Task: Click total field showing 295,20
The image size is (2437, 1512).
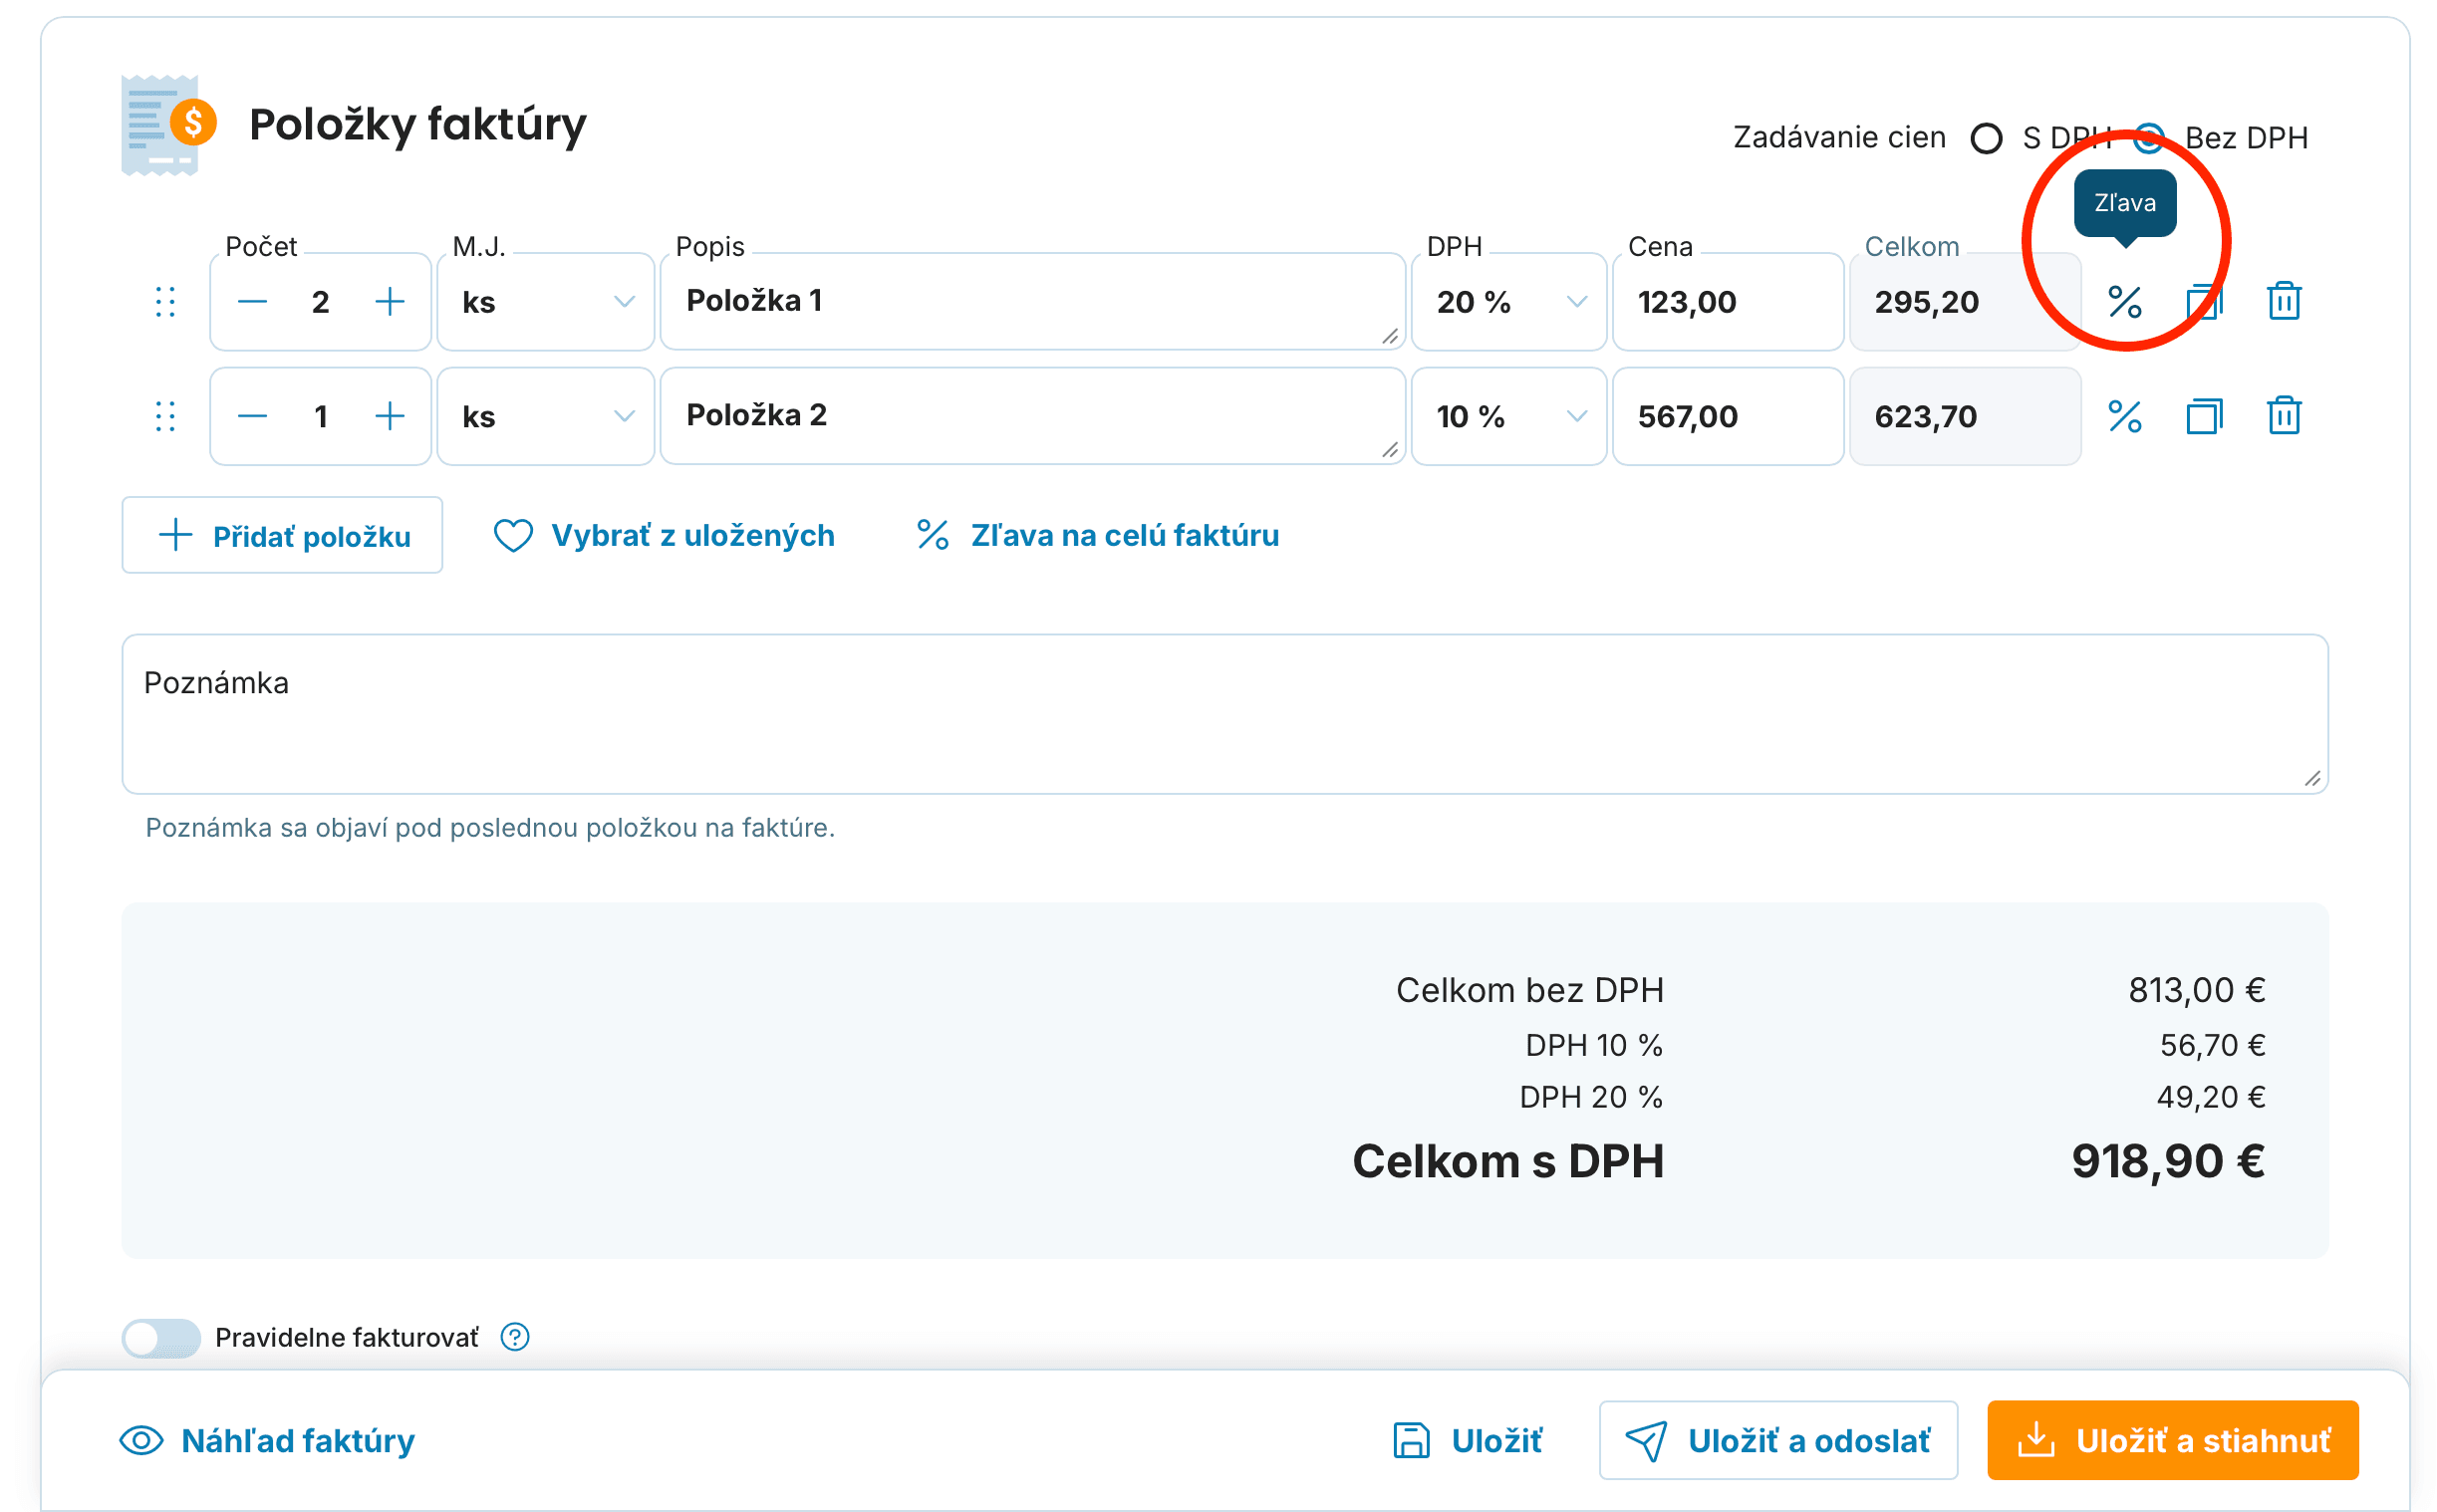Action: [x=1964, y=301]
